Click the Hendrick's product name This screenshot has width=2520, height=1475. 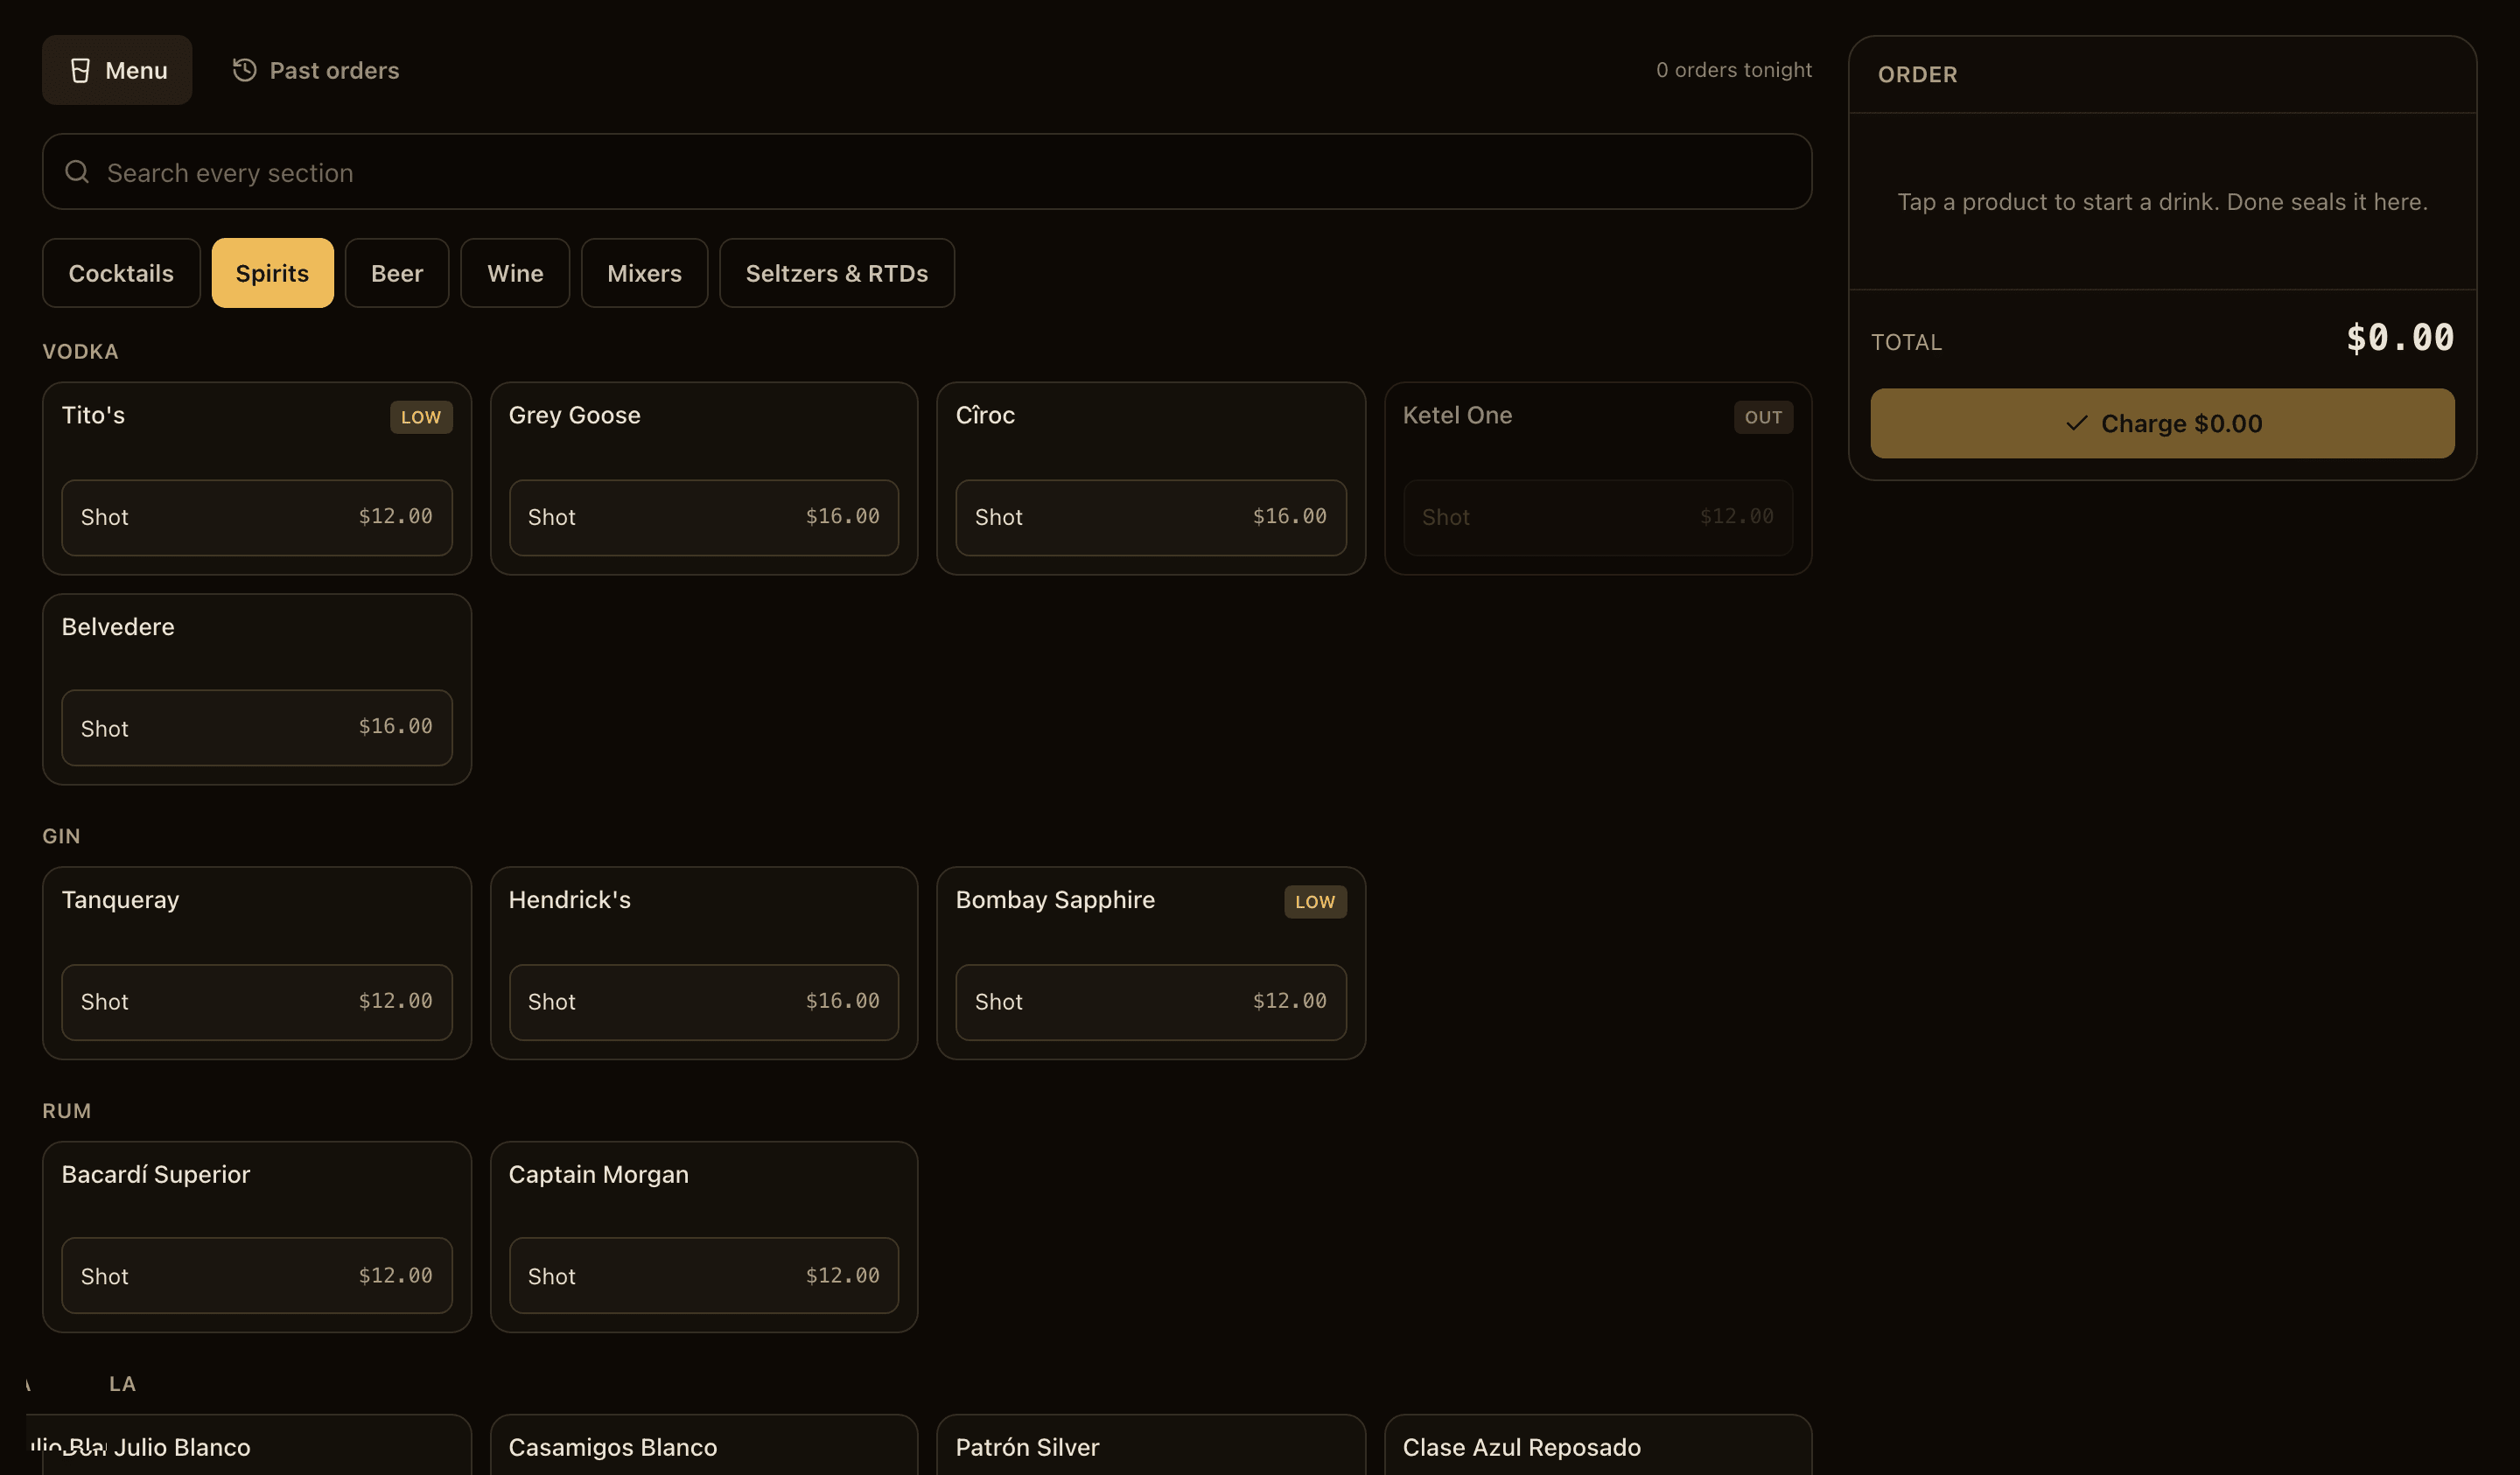click(569, 900)
